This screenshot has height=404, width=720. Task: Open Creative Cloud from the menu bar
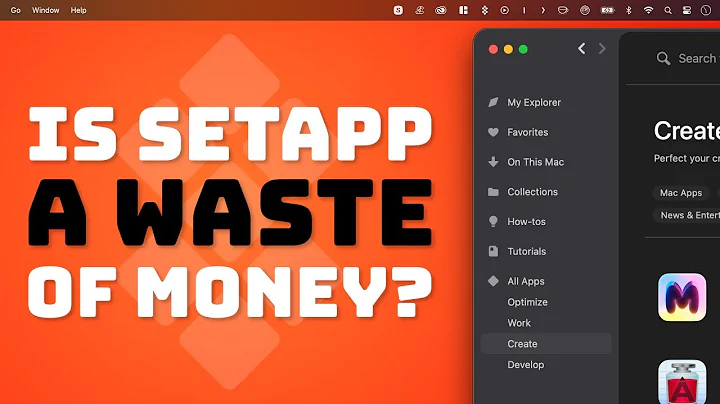click(441, 10)
